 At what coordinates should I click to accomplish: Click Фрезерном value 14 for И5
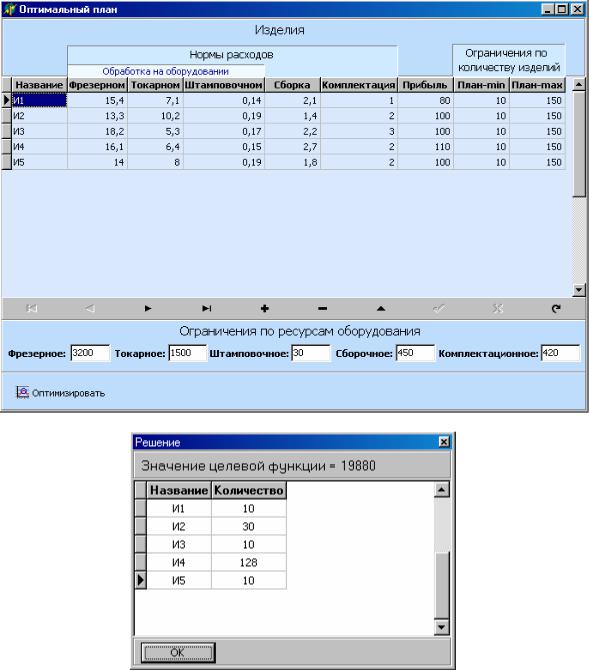pyautogui.click(x=97, y=162)
